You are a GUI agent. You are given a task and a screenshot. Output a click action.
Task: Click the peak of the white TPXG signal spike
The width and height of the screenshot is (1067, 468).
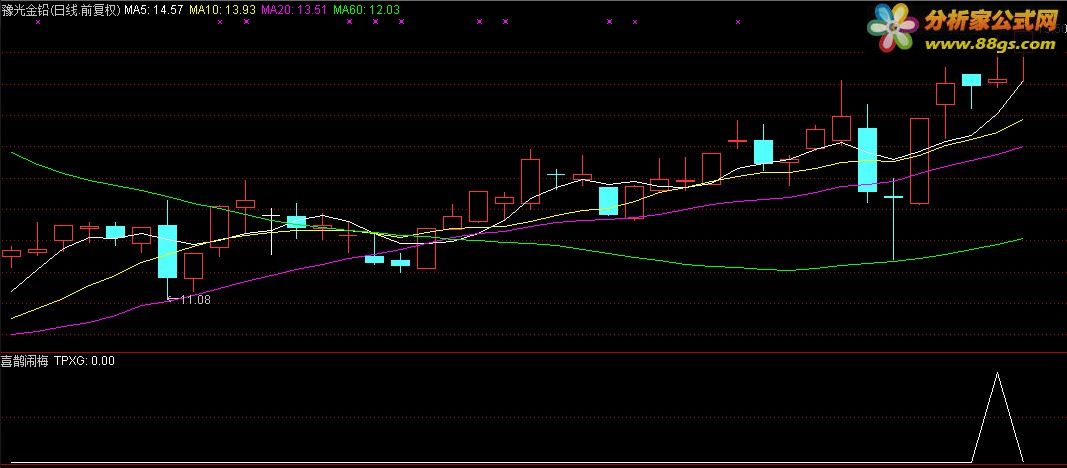[998, 373]
